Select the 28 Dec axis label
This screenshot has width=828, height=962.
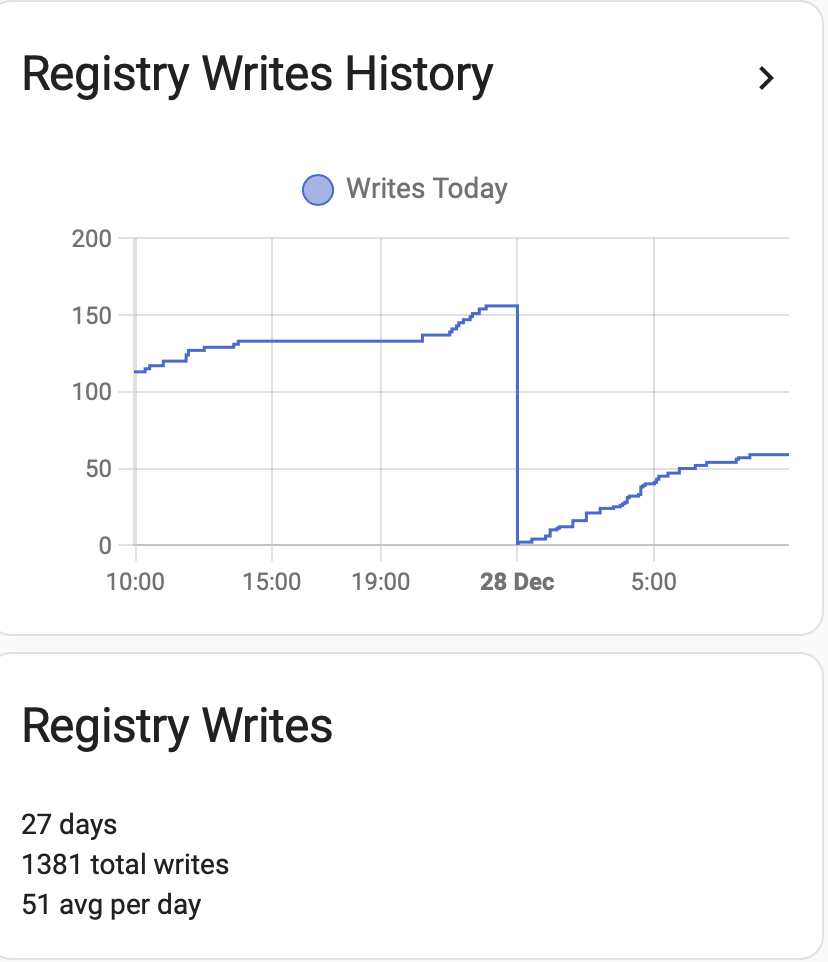tap(517, 582)
